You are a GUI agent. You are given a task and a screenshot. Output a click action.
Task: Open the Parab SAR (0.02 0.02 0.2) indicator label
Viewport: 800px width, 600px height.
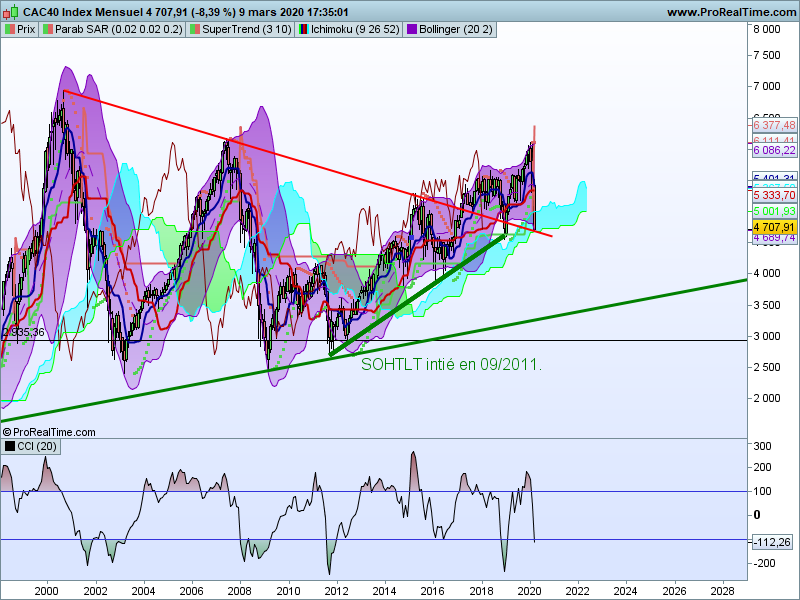112,30
